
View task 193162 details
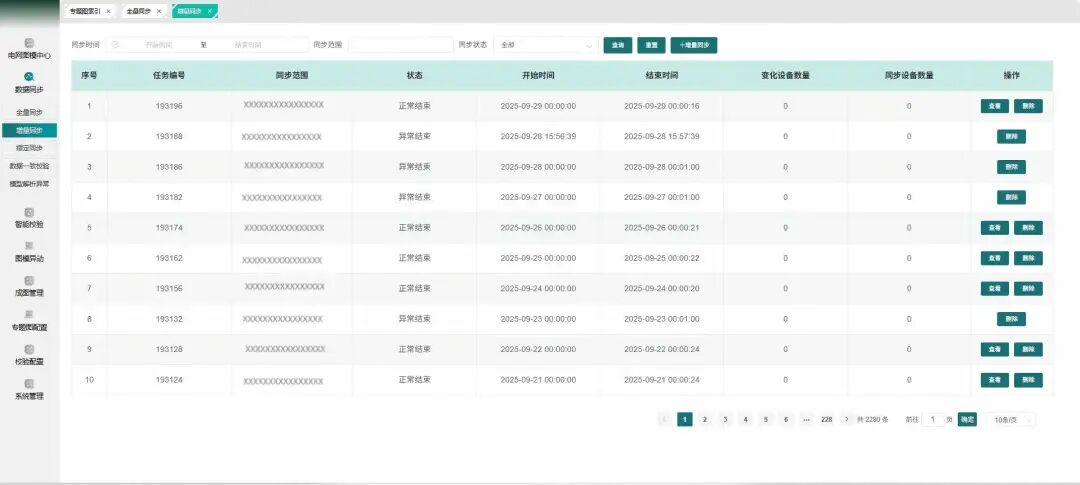[x=995, y=258]
